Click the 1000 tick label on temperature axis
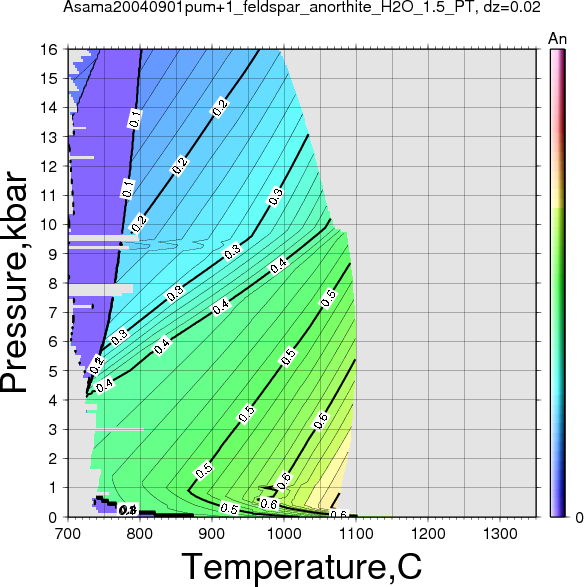The width and height of the screenshot is (584, 587). [x=284, y=534]
